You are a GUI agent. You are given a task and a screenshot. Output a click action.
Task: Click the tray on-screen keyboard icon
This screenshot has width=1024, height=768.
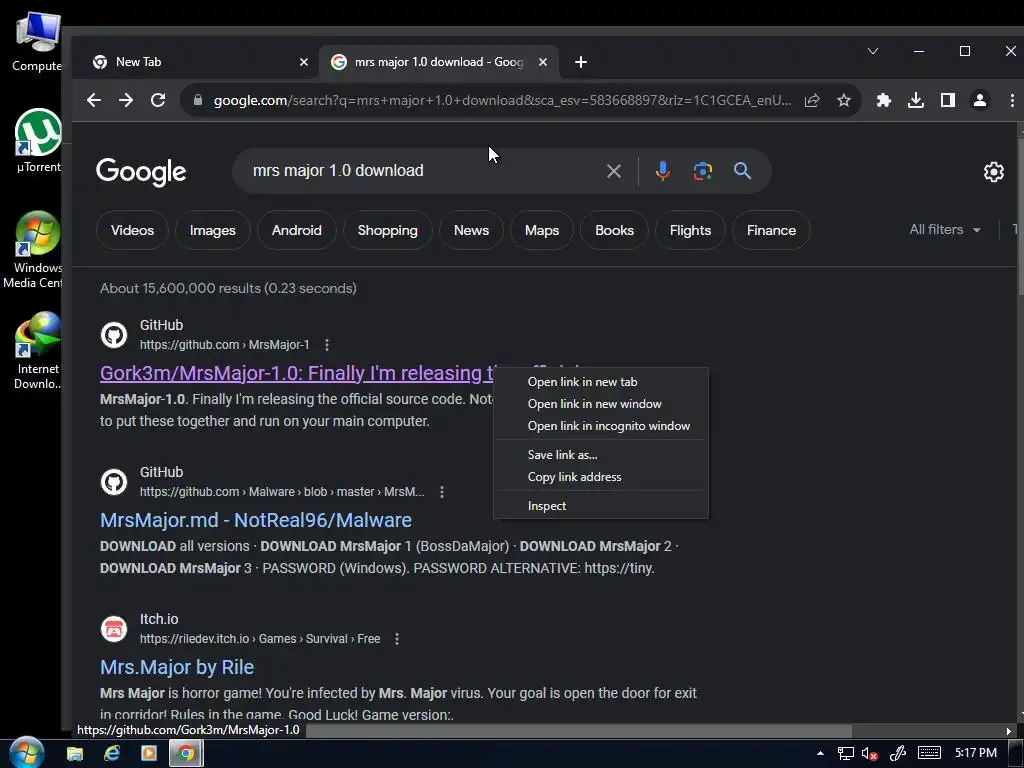pos(929,753)
